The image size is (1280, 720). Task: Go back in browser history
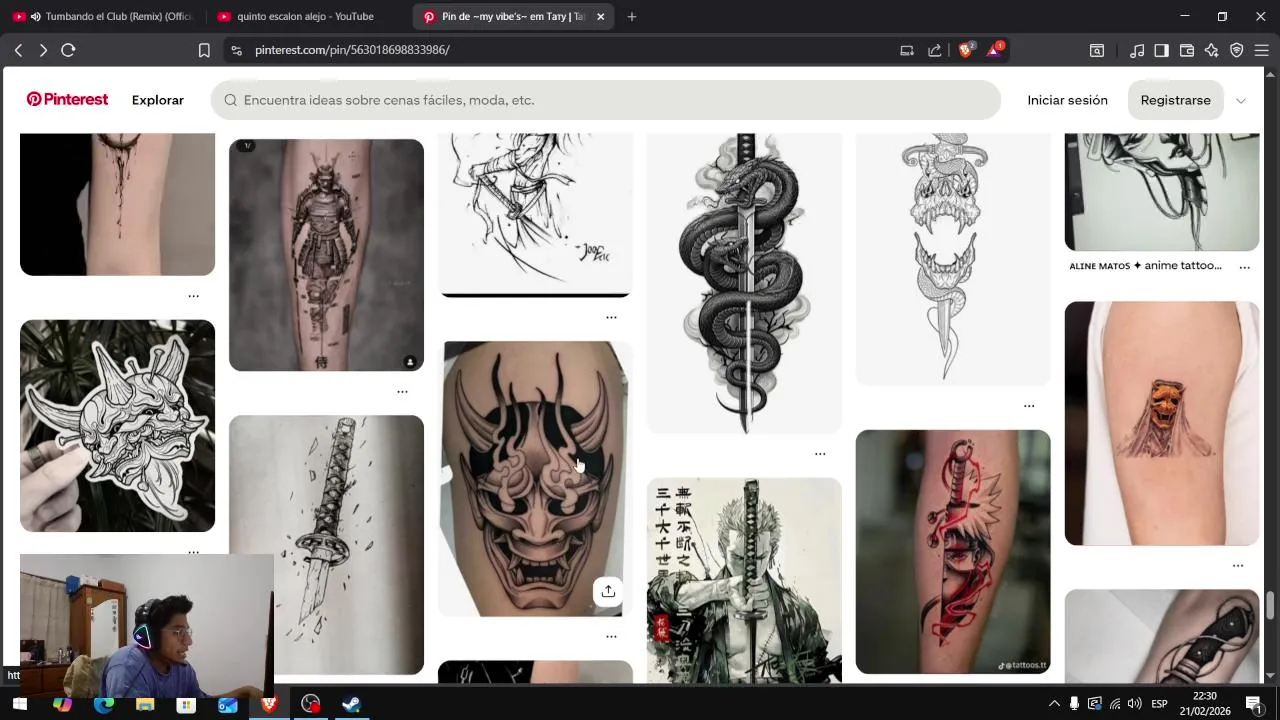click(x=18, y=50)
